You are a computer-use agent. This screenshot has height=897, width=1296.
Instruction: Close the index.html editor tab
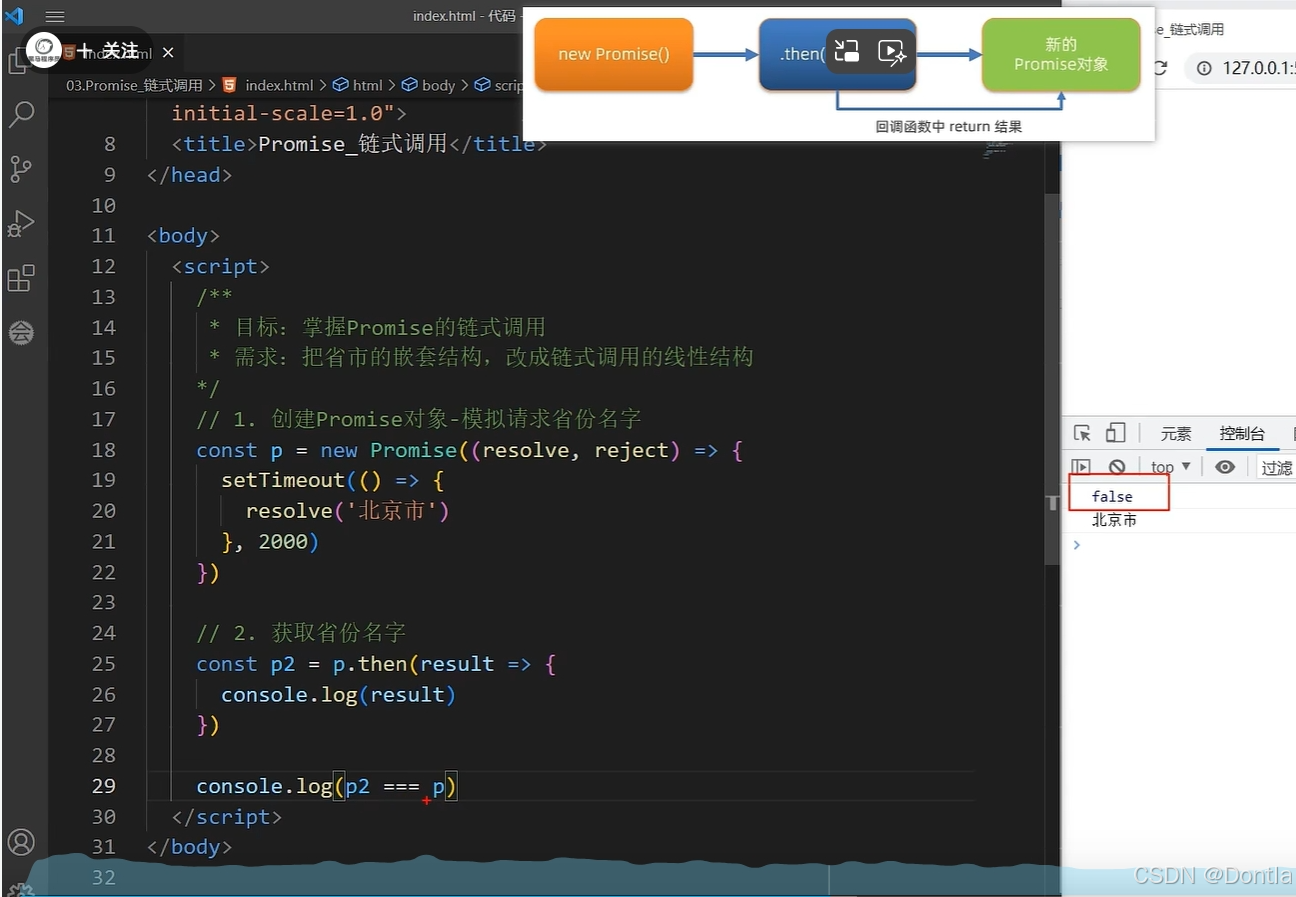[168, 52]
